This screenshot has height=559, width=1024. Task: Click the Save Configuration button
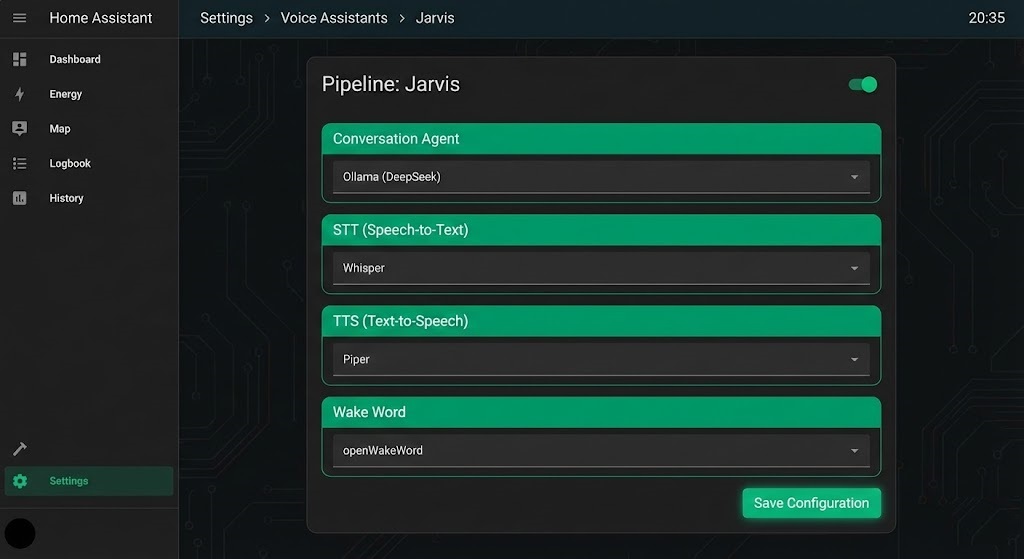point(812,503)
